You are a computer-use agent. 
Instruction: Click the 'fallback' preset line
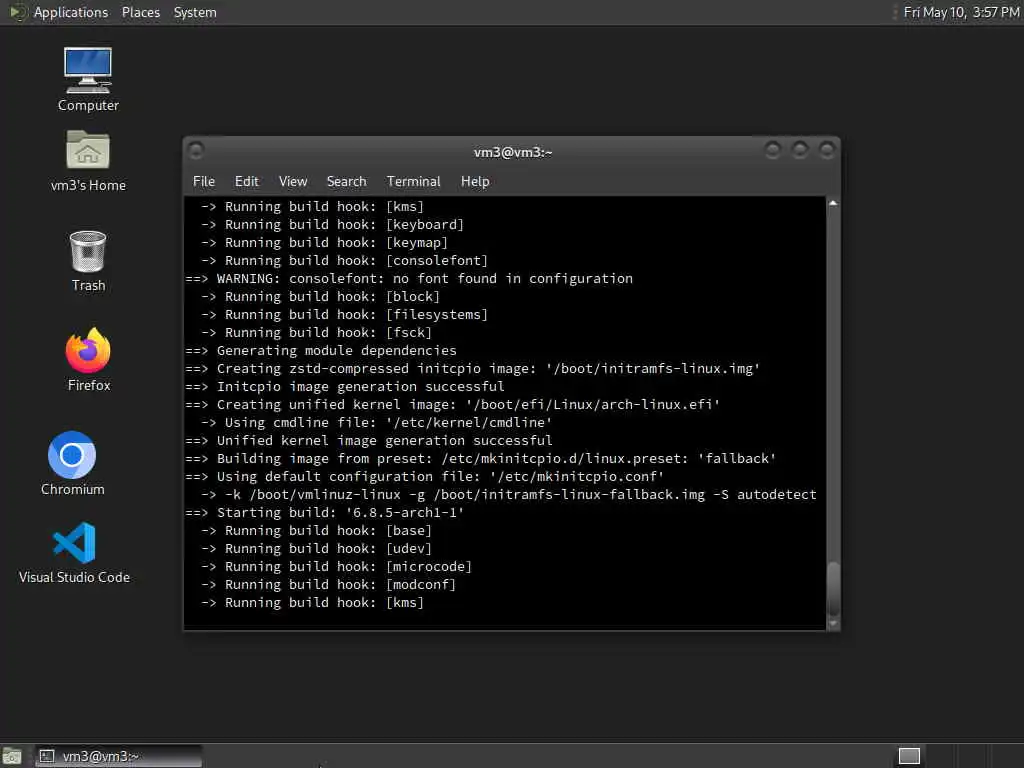481,458
